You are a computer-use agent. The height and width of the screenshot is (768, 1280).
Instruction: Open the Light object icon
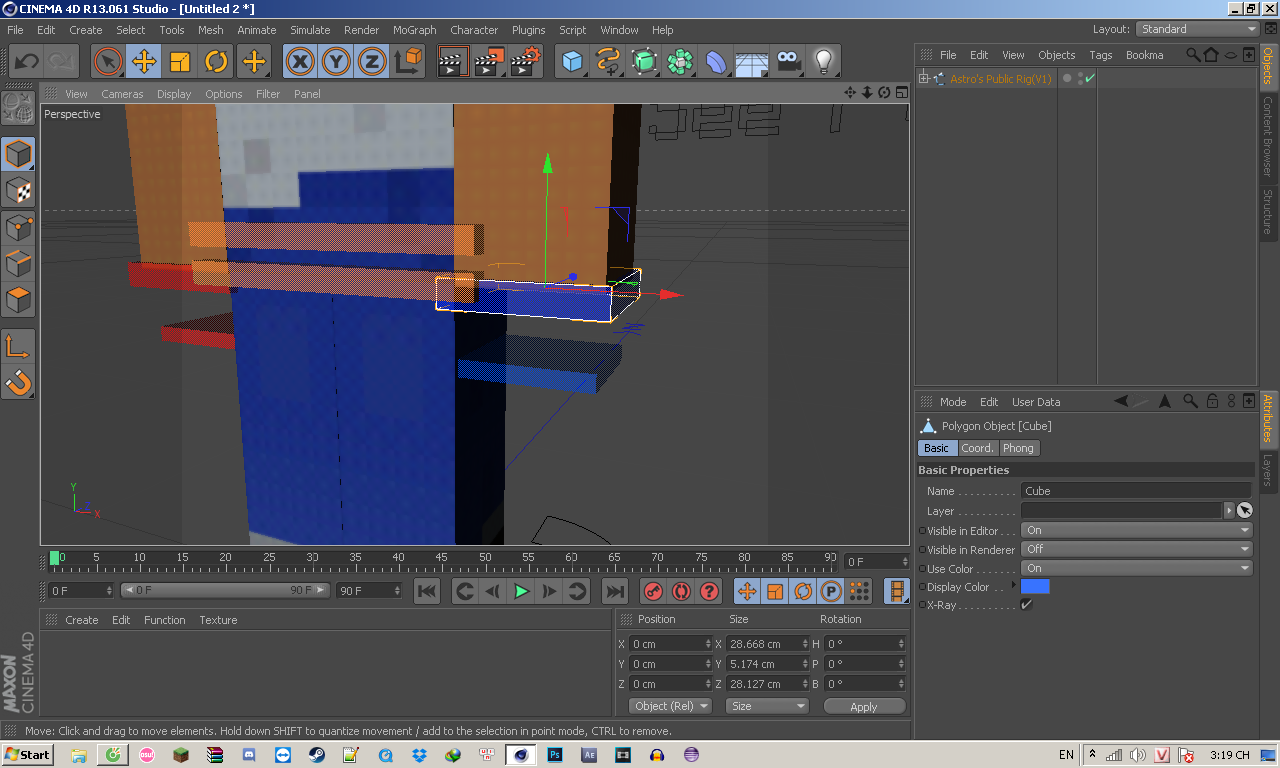pos(823,62)
